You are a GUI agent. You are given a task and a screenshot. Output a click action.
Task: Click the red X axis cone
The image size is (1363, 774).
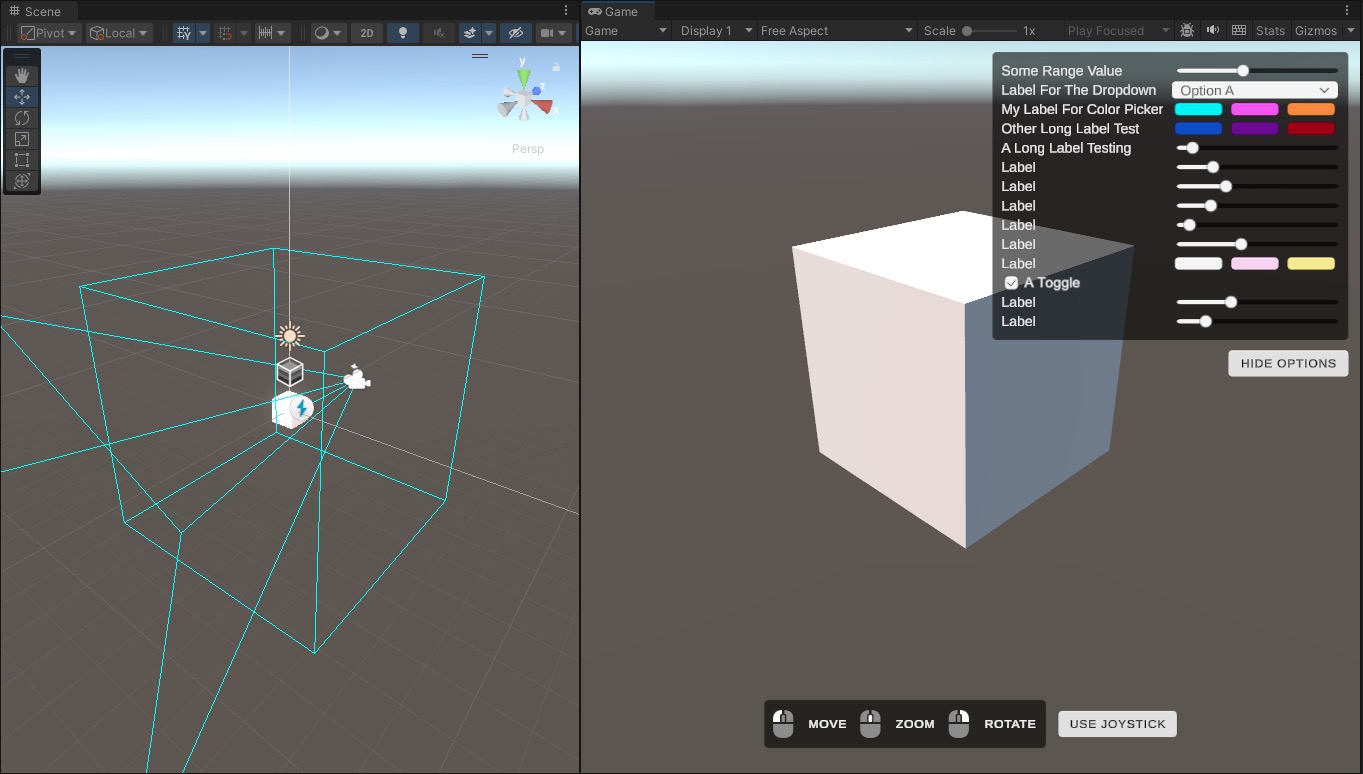541,106
